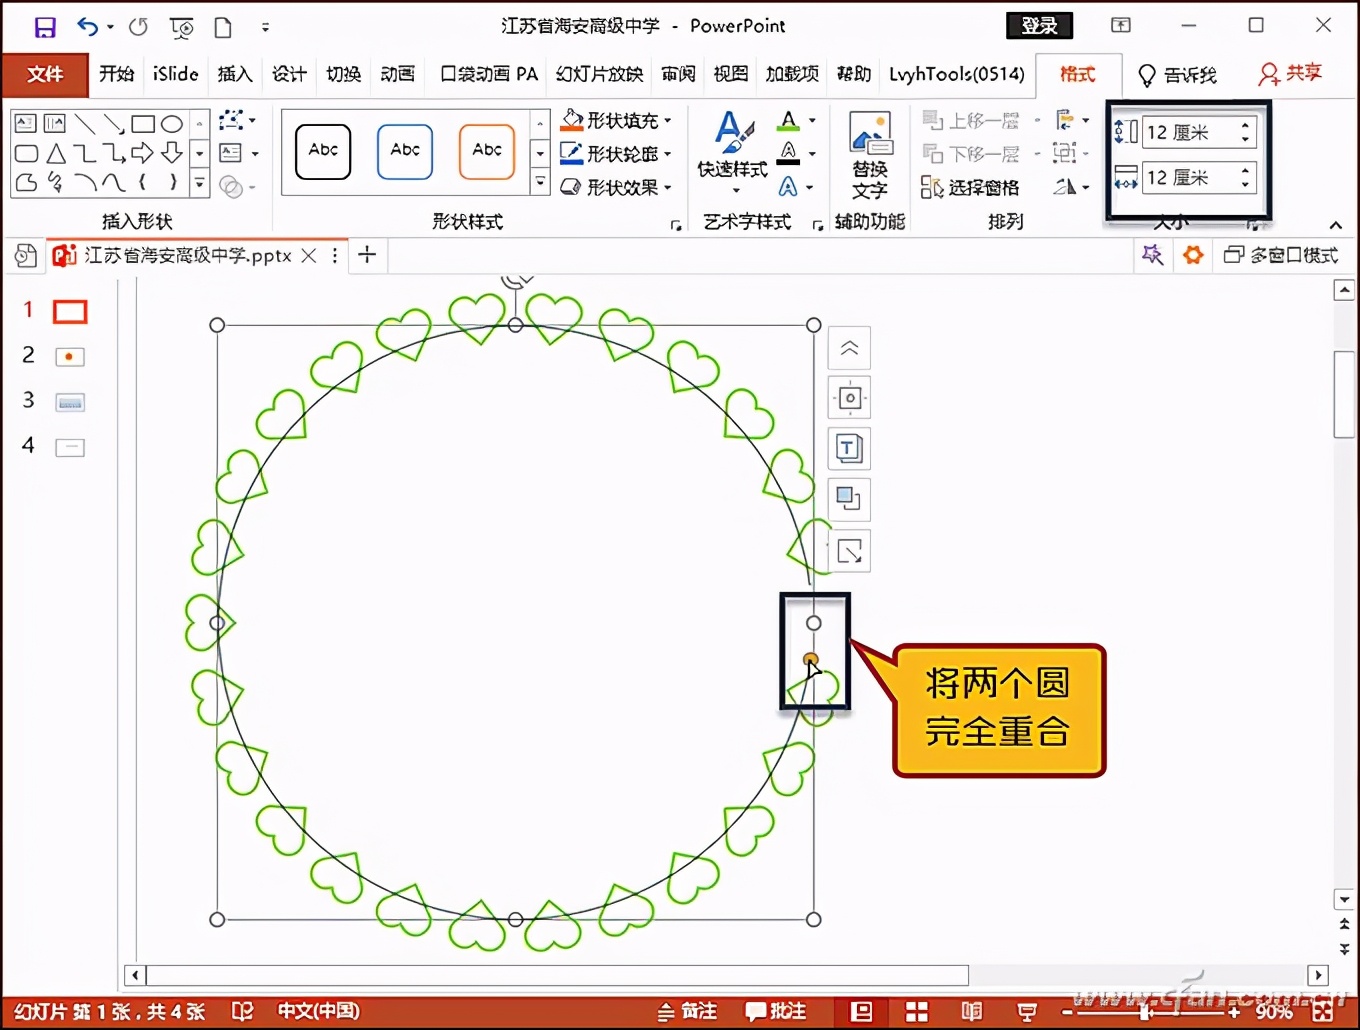Image resolution: width=1360 pixels, height=1030 pixels.
Task: Expand the shape styles gallery more arrow
Action: click(540, 182)
